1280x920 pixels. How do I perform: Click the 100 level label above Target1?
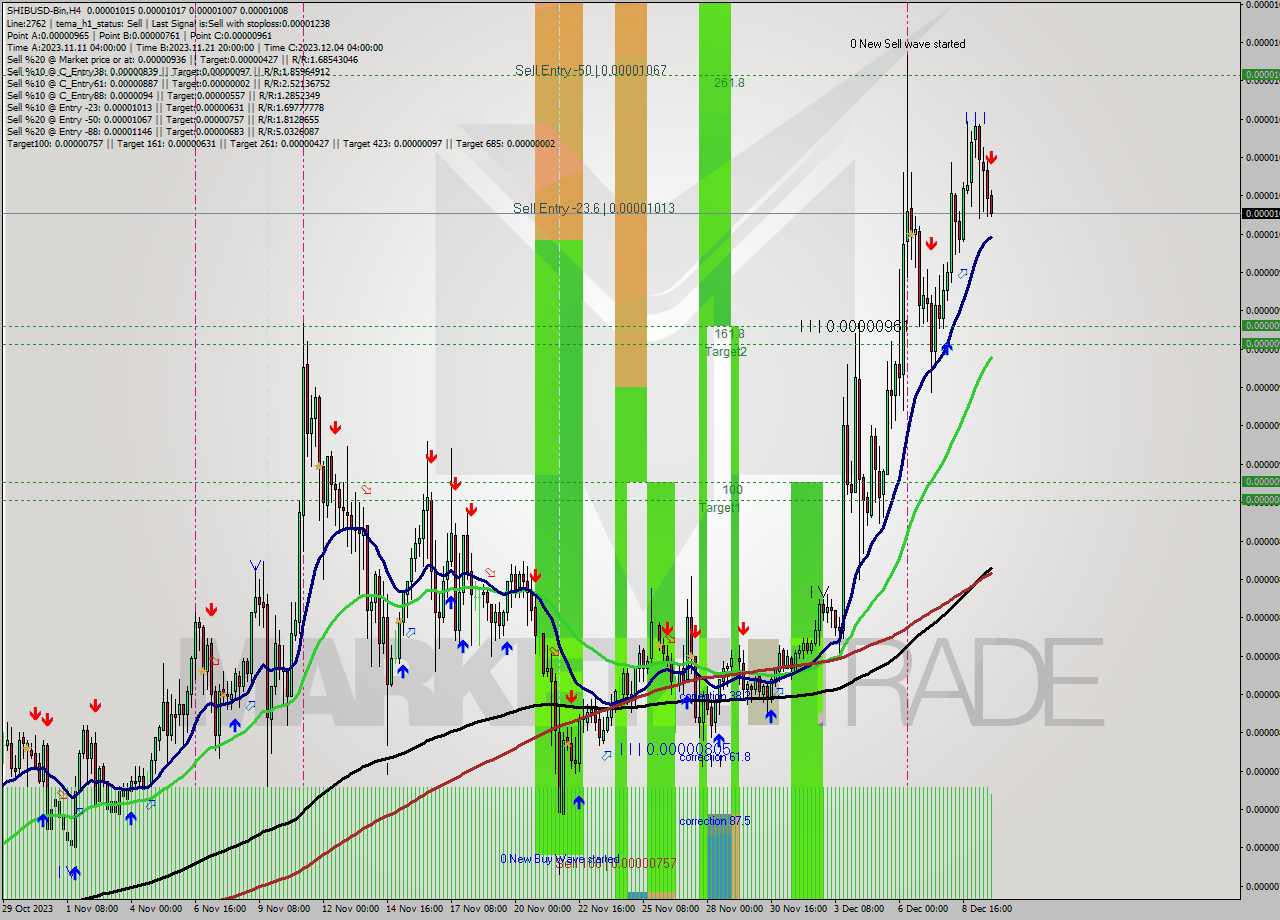tap(733, 490)
